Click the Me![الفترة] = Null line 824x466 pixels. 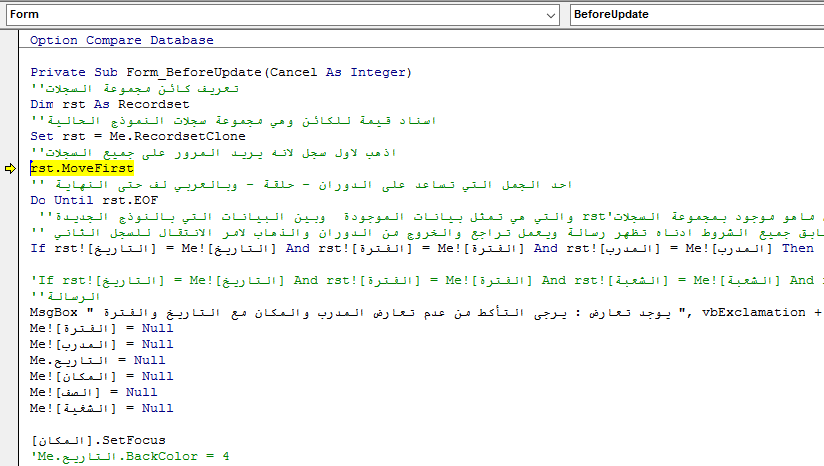(x=88, y=328)
